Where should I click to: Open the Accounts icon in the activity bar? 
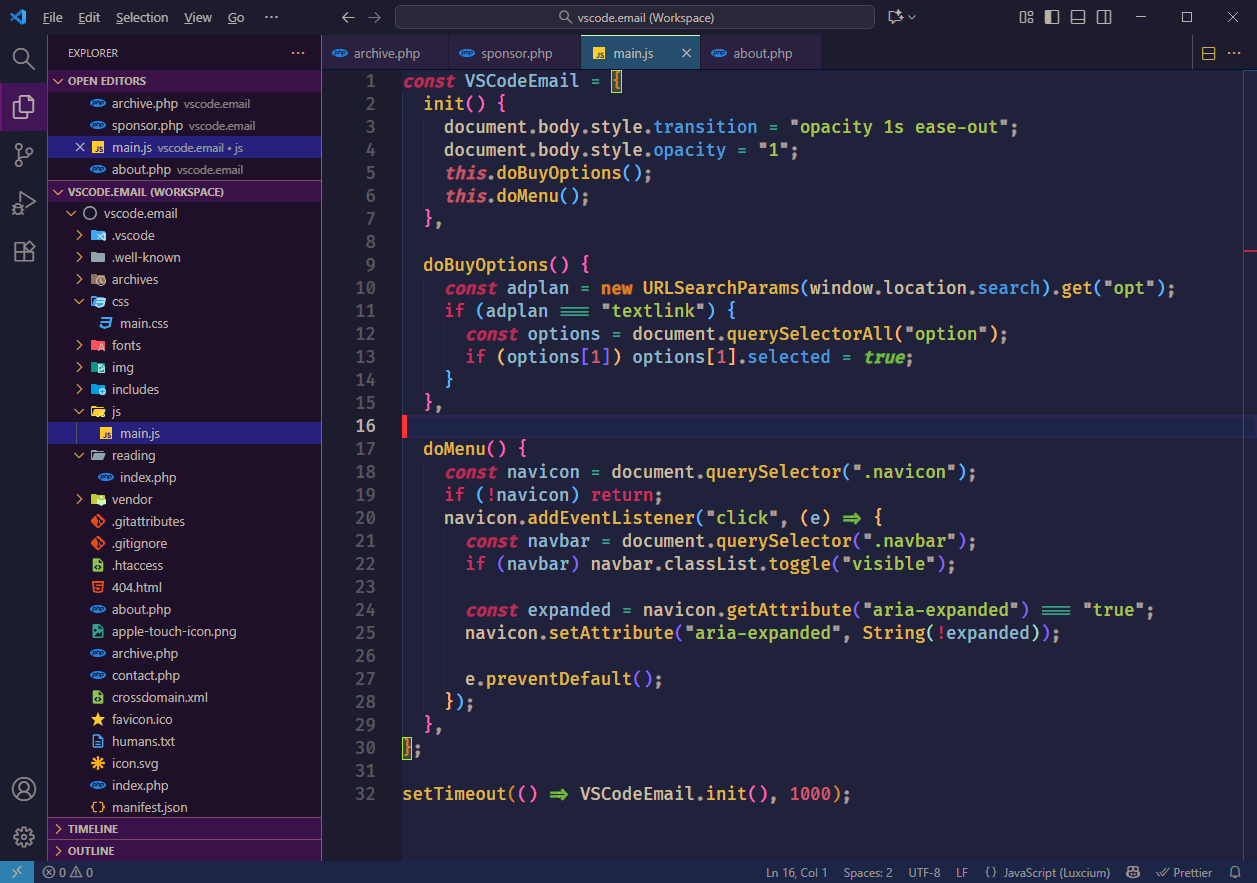point(23,789)
